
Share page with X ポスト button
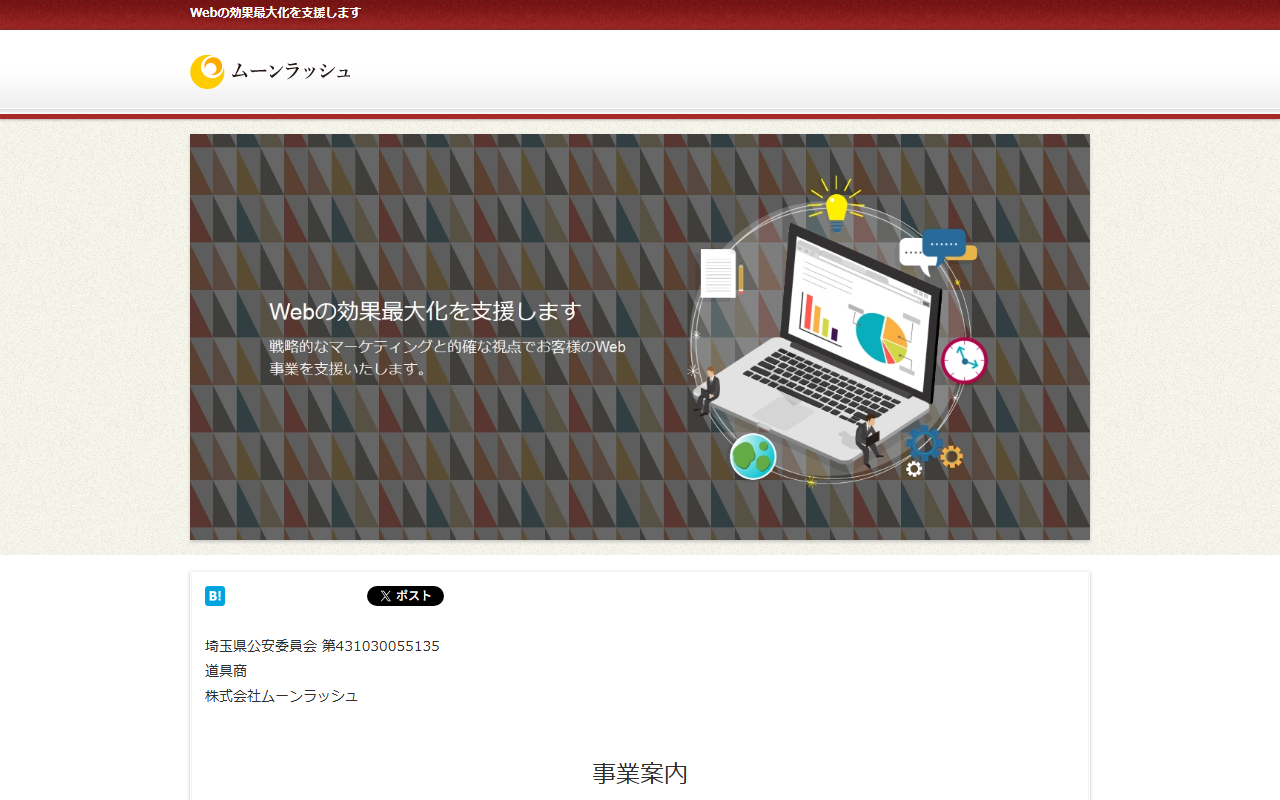pos(405,596)
